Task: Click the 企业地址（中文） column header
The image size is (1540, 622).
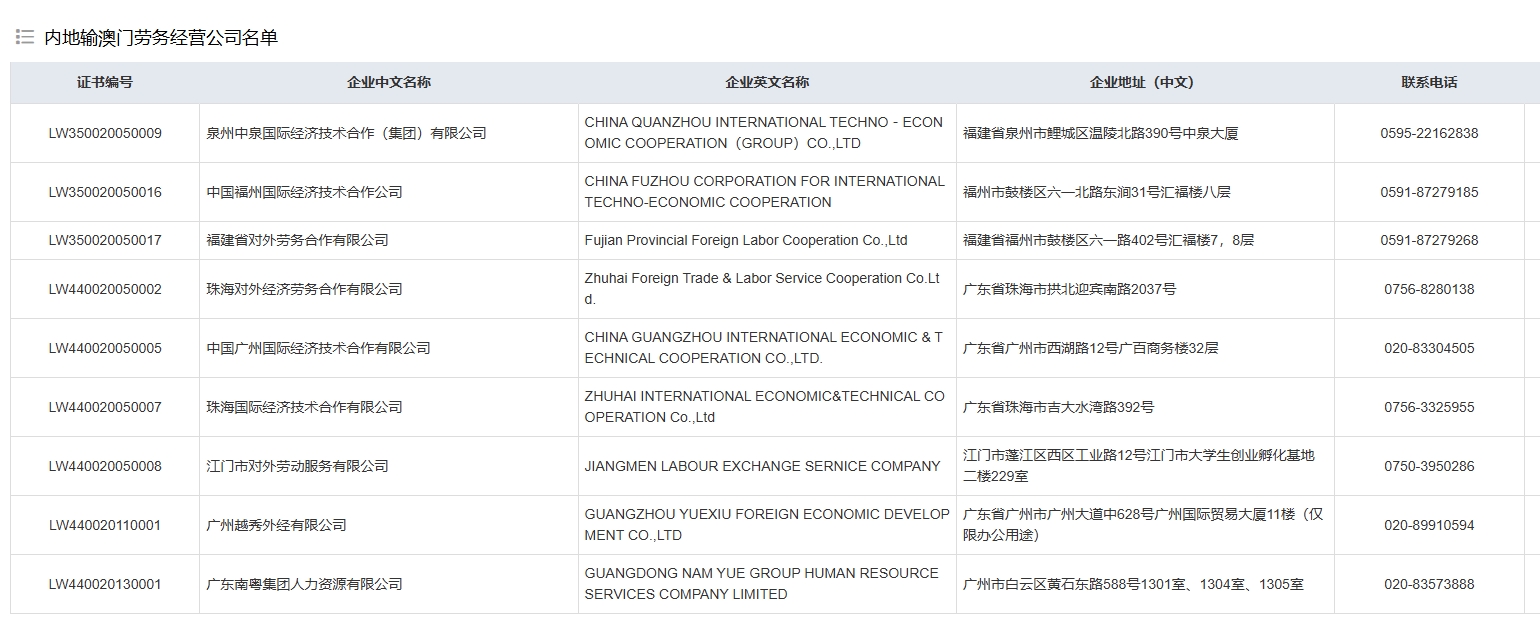Action: point(1144,82)
